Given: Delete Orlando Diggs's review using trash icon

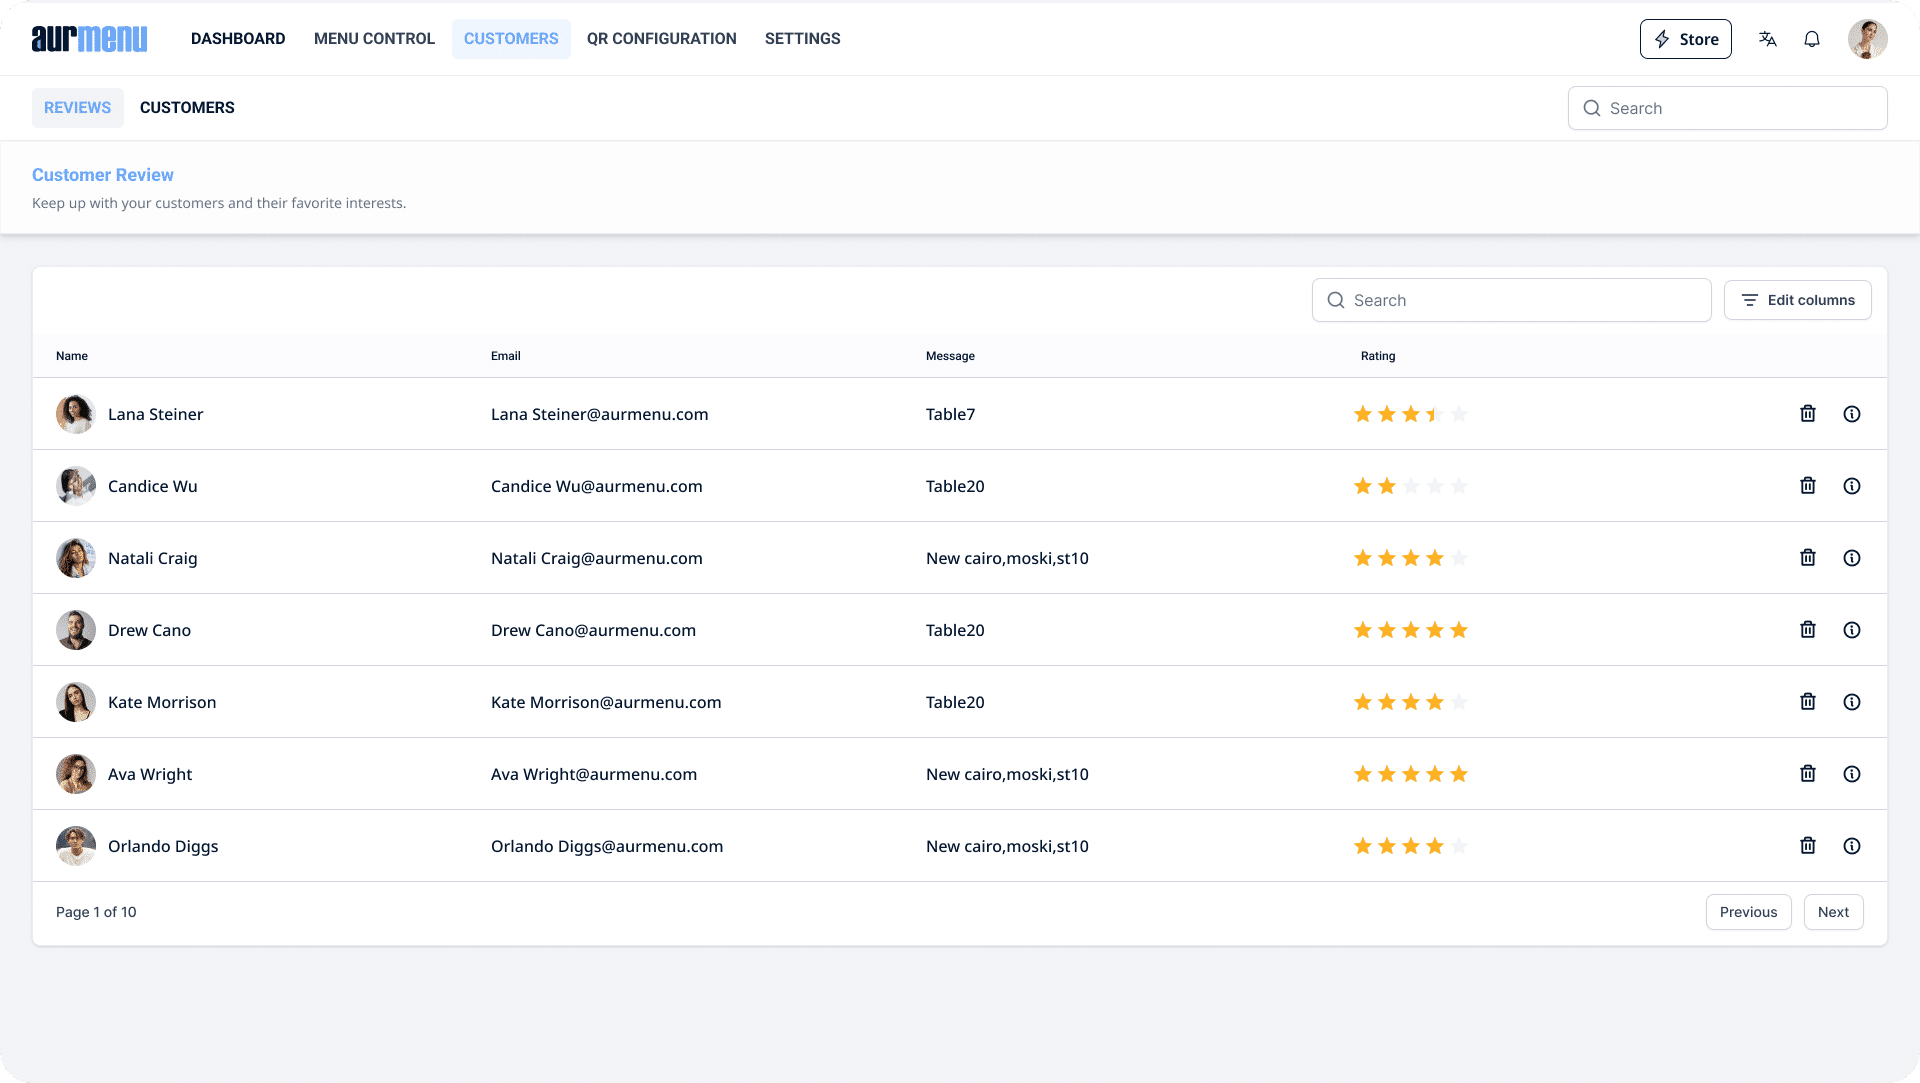Looking at the screenshot, I should (1807, 845).
